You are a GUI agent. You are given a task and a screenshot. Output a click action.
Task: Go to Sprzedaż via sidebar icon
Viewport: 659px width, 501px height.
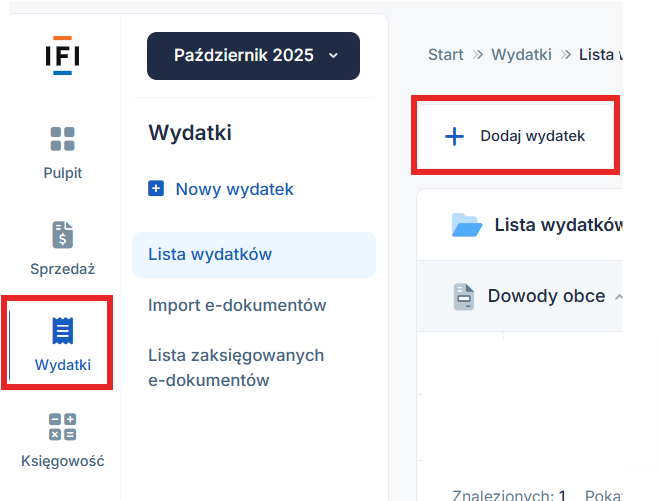(x=62, y=235)
